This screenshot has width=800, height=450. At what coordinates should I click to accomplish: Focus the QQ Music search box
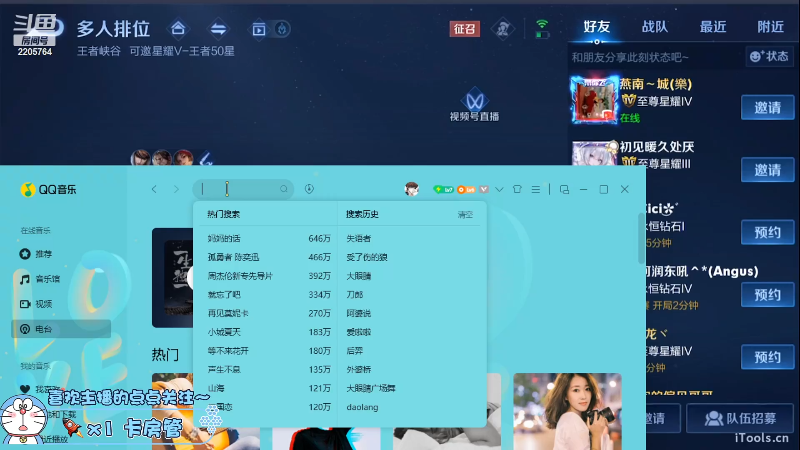coord(243,189)
